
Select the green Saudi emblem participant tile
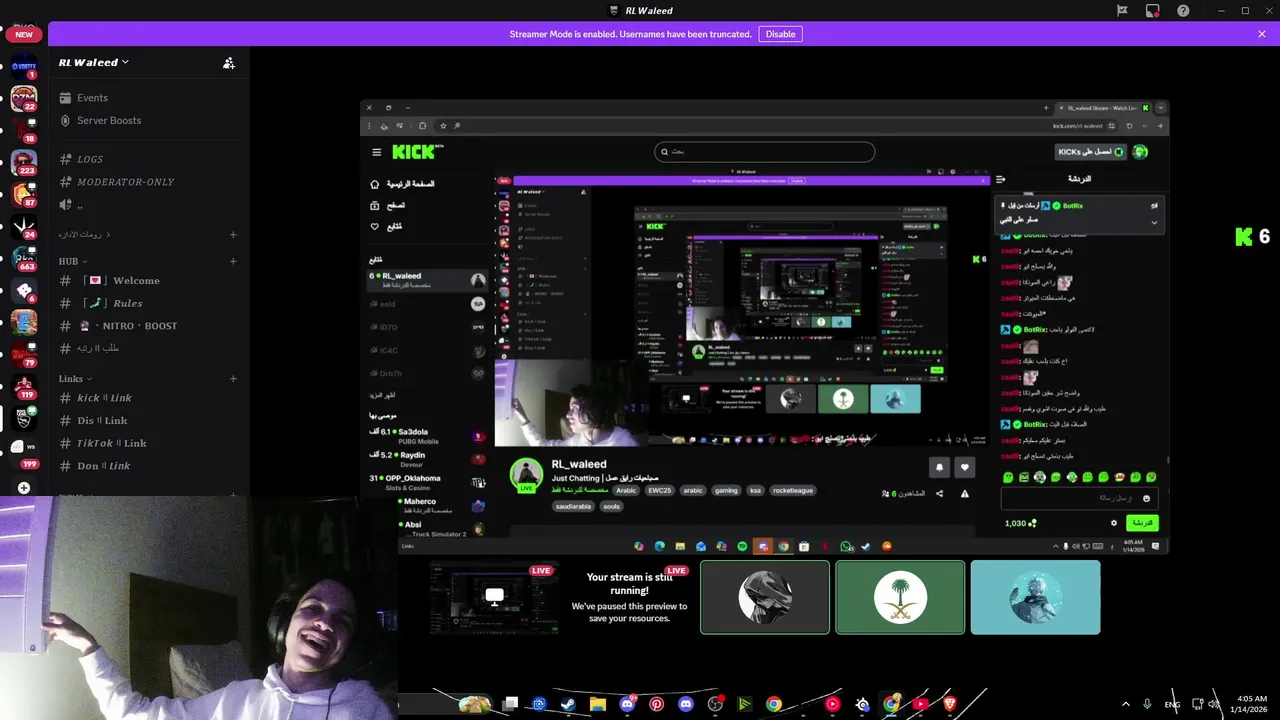(x=900, y=597)
